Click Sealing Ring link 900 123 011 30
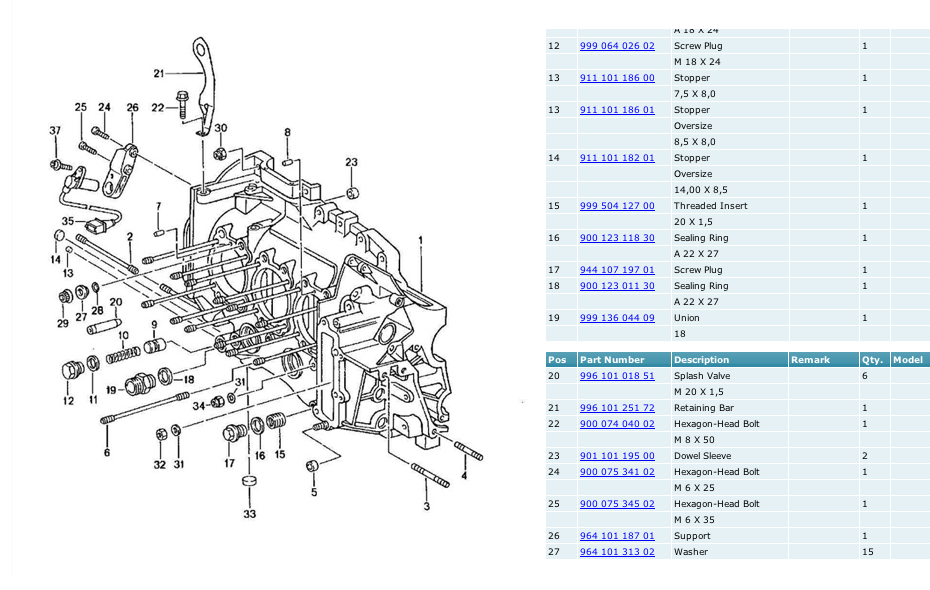This screenshot has width=930, height=590. (617, 286)
